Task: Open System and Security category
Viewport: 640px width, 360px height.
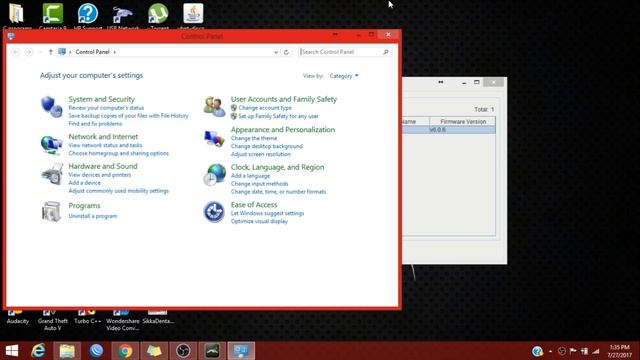Action: pyautogui.click(x=102, y=99)
